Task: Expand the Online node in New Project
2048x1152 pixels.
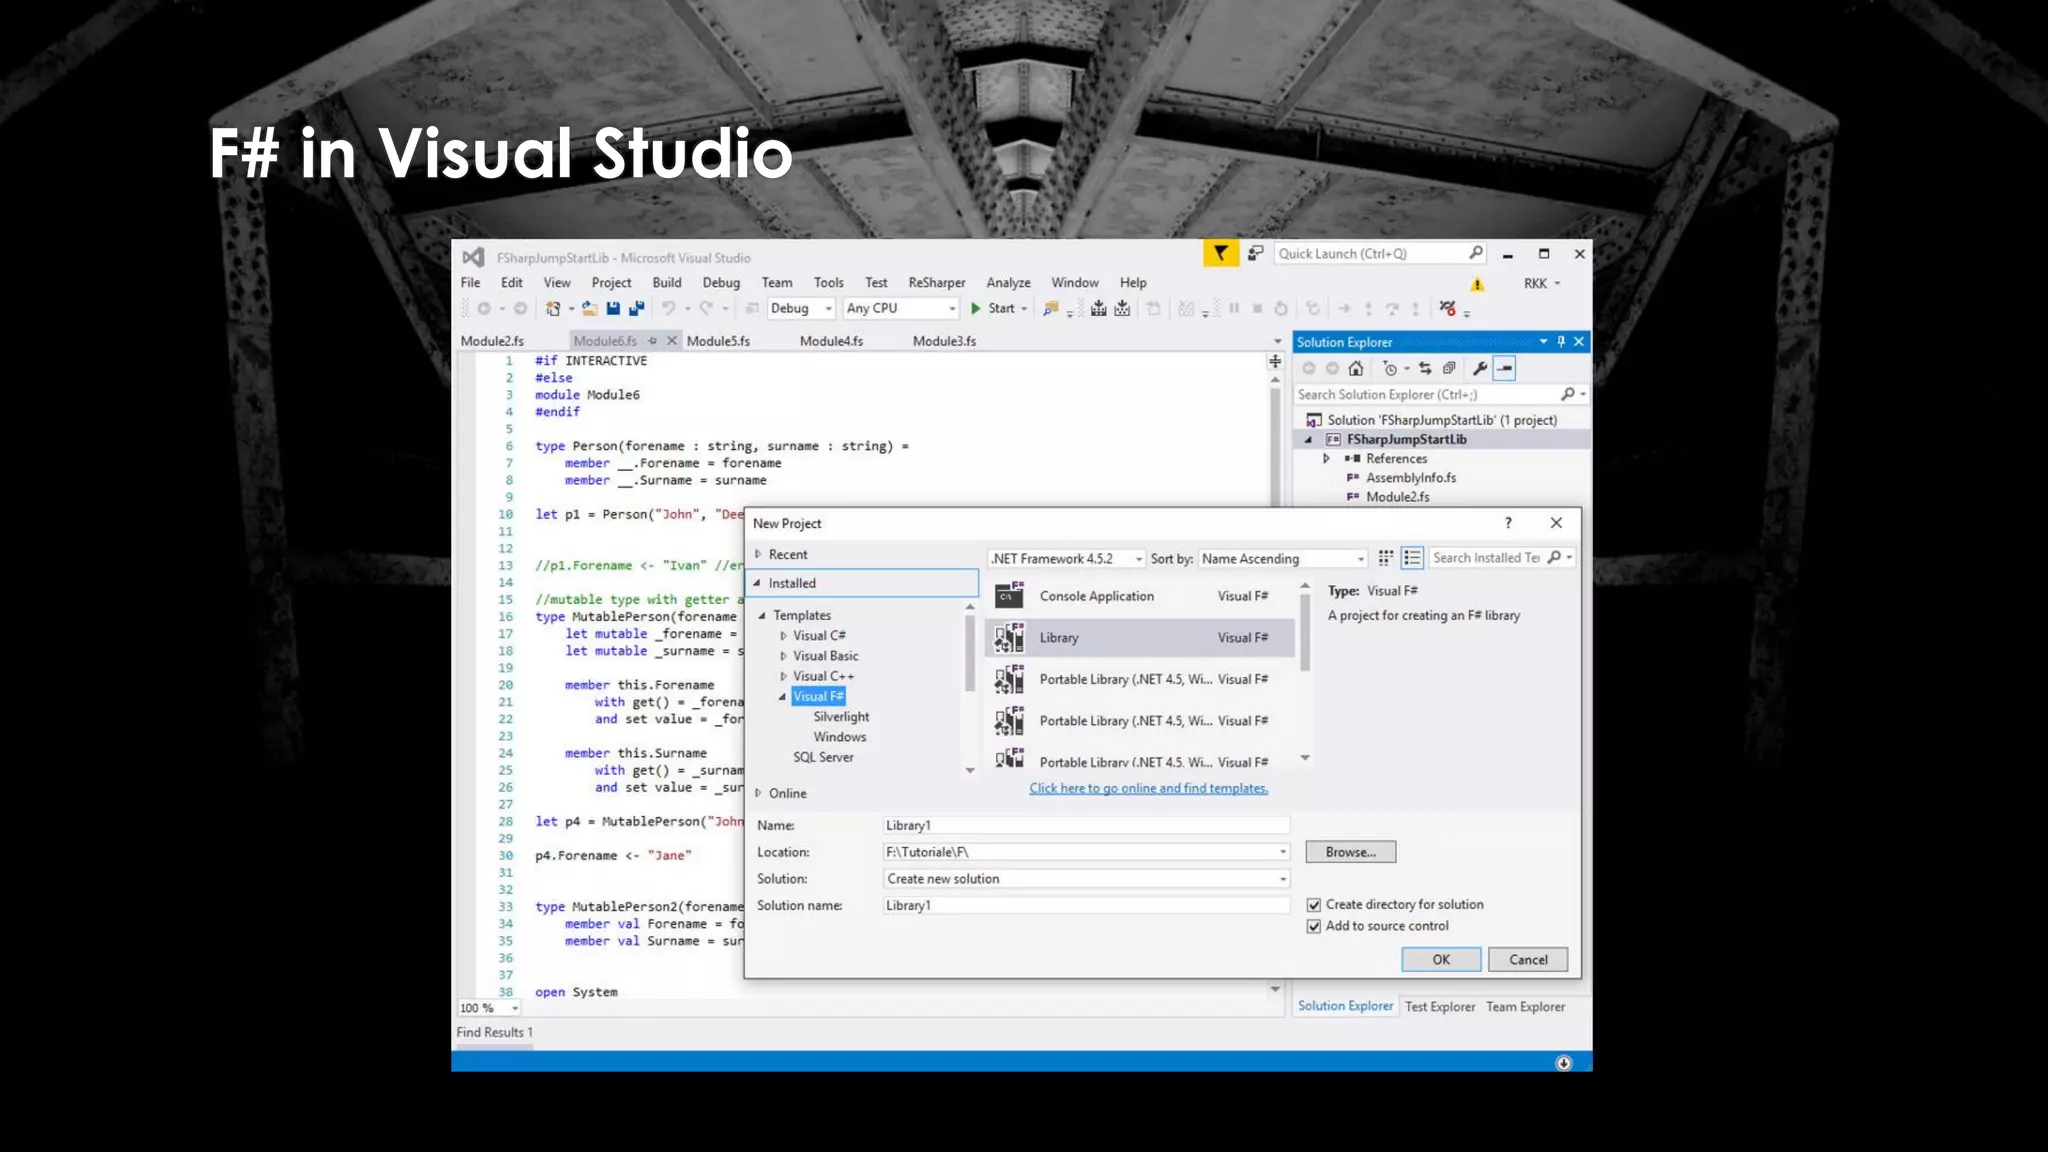Action: coord(759,793)
